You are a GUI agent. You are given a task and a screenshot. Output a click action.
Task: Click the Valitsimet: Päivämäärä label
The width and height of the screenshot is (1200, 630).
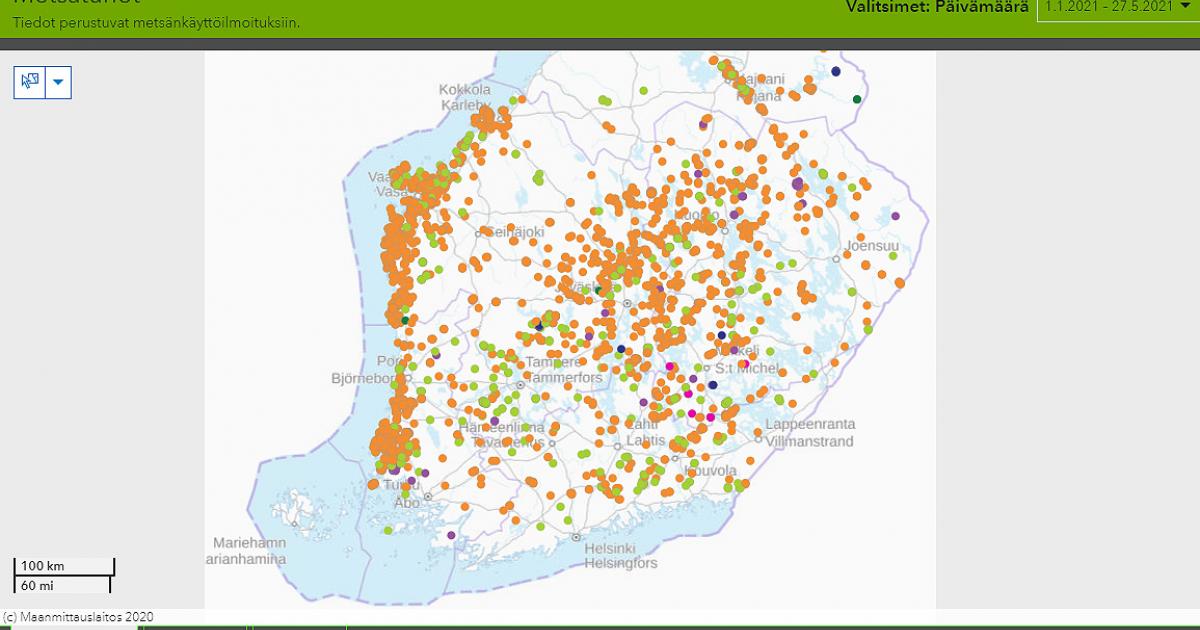[937, 7]
